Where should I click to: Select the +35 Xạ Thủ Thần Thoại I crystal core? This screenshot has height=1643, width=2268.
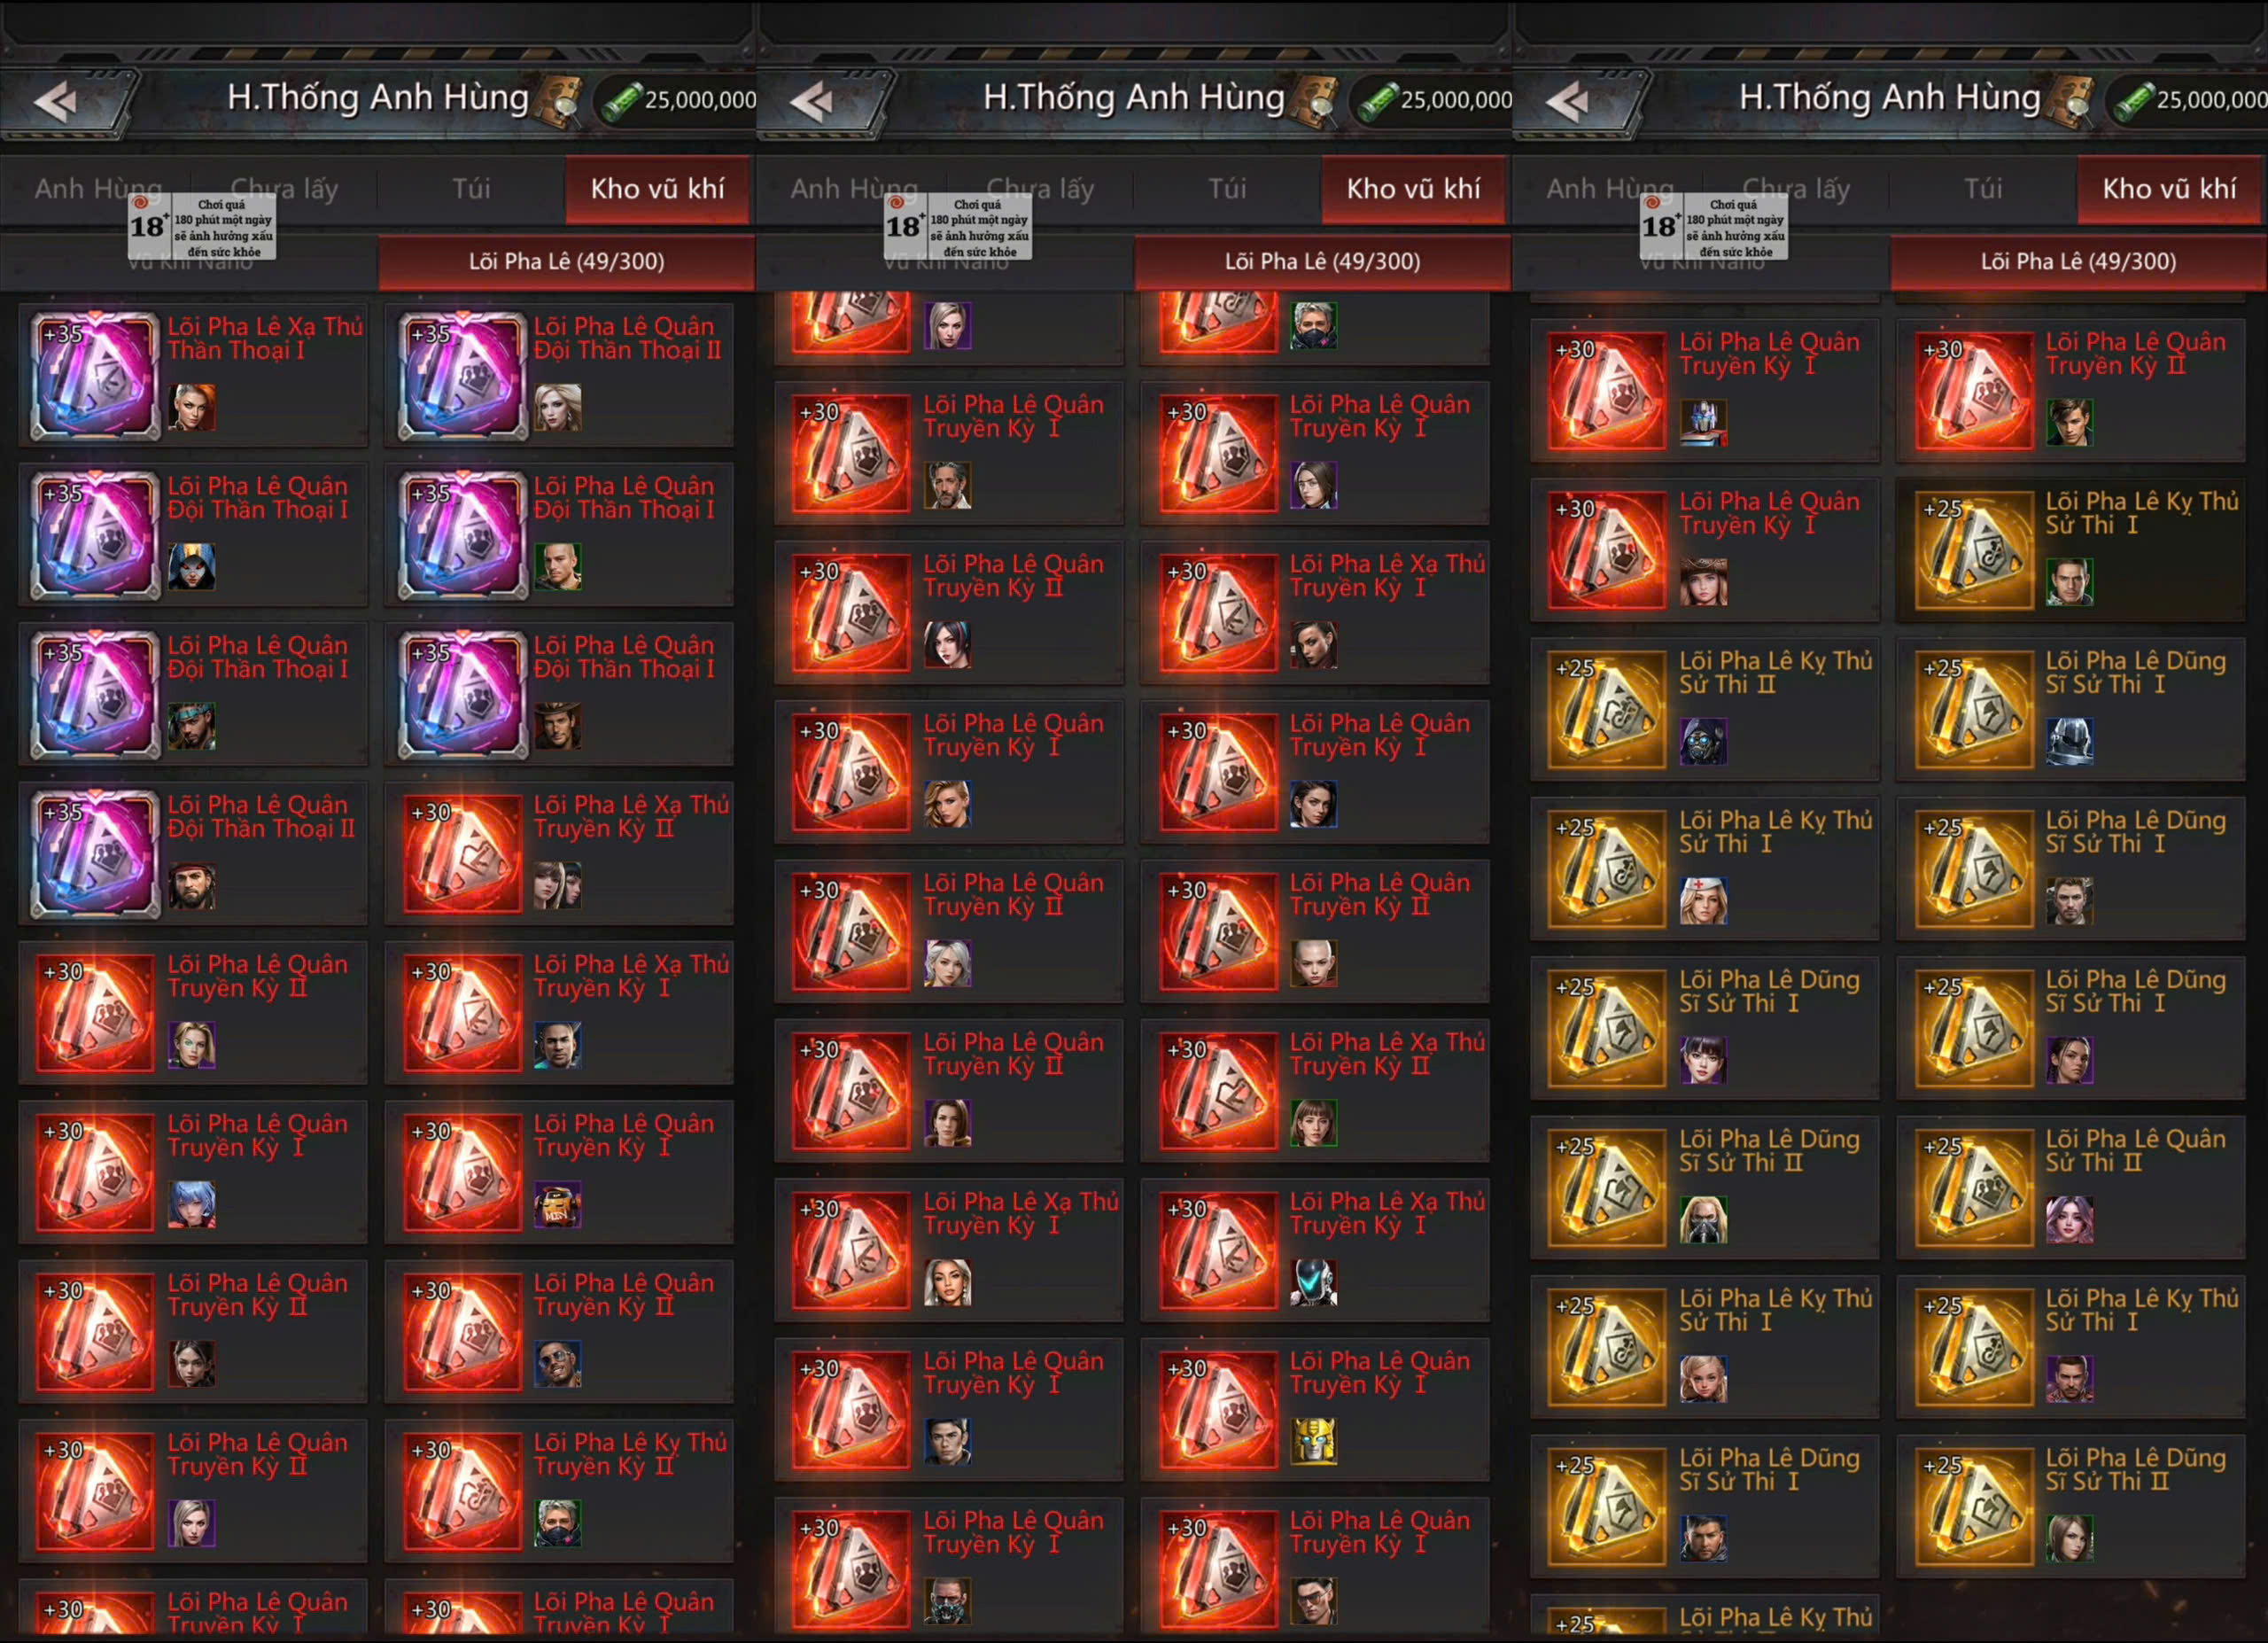click(95, 376)
